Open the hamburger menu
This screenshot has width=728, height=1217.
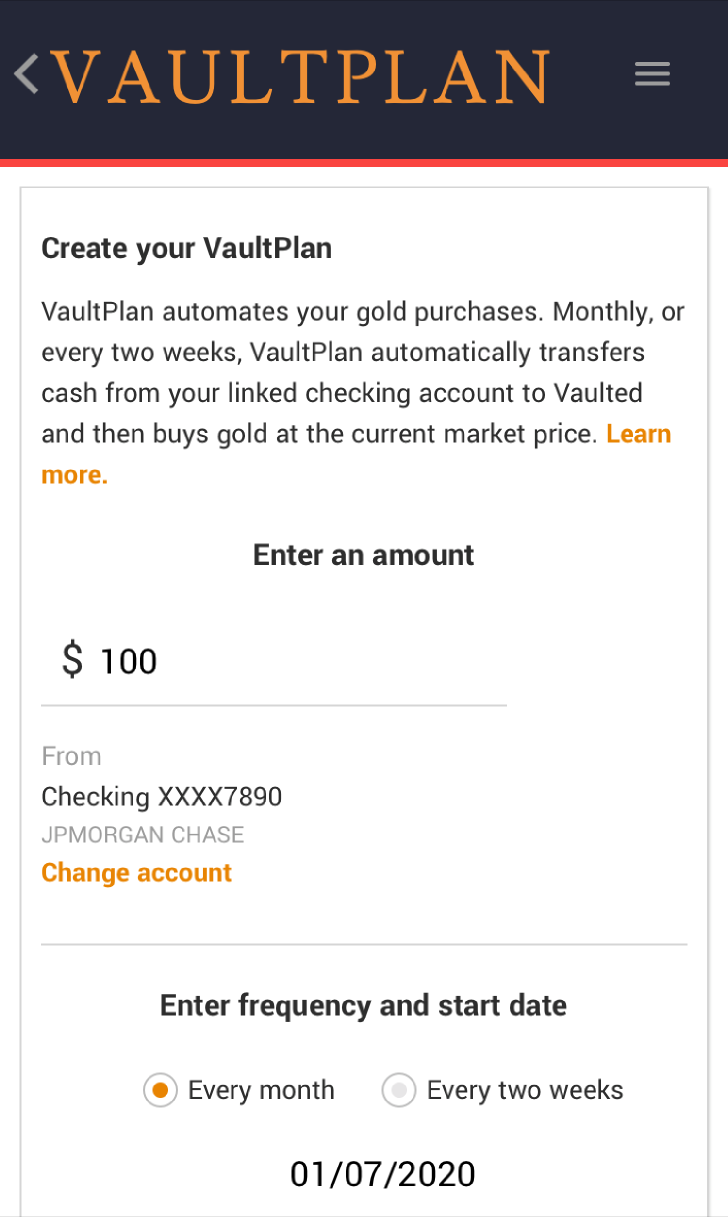click(x=652, y=74)
